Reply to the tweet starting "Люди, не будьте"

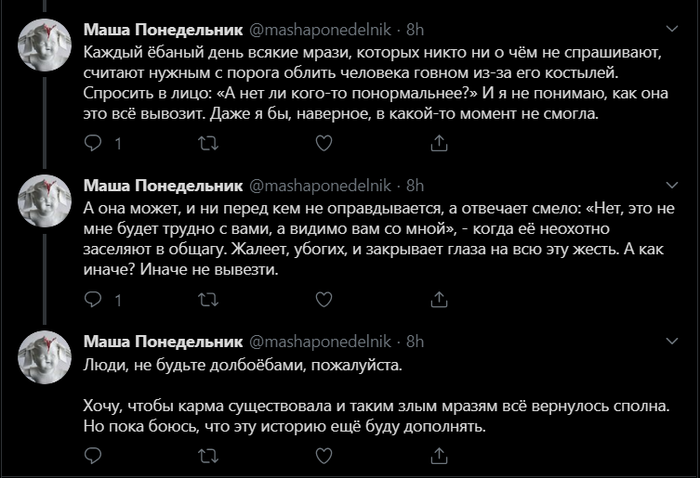point(92,455)
